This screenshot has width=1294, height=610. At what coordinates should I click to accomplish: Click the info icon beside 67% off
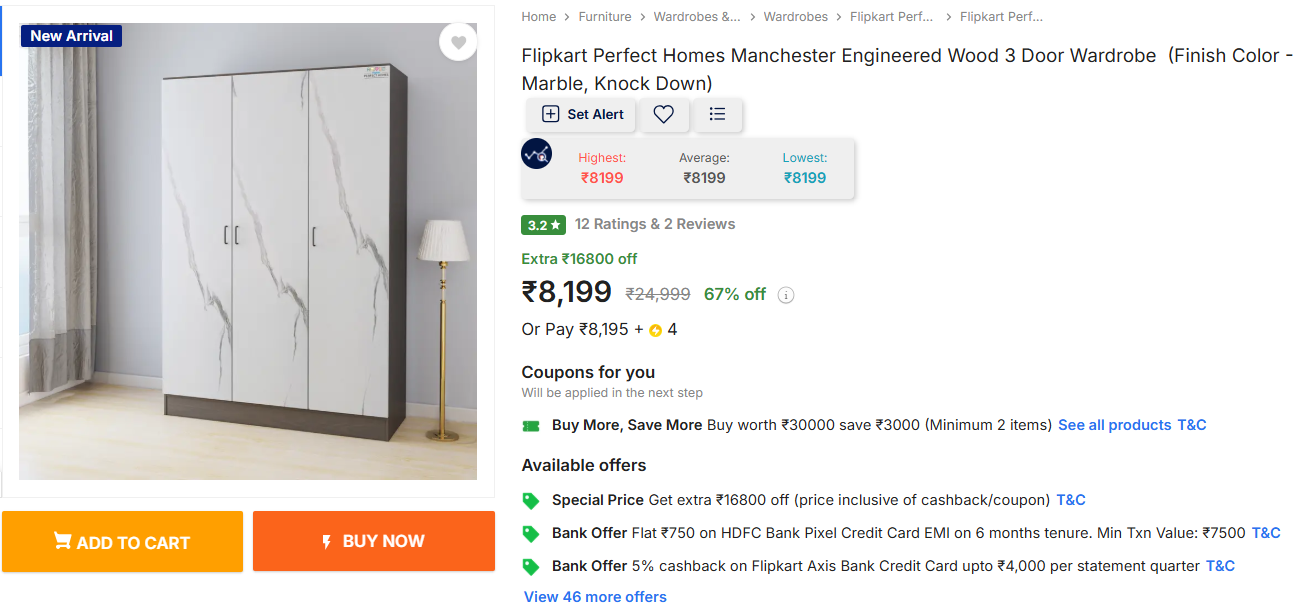click(786, 295)
